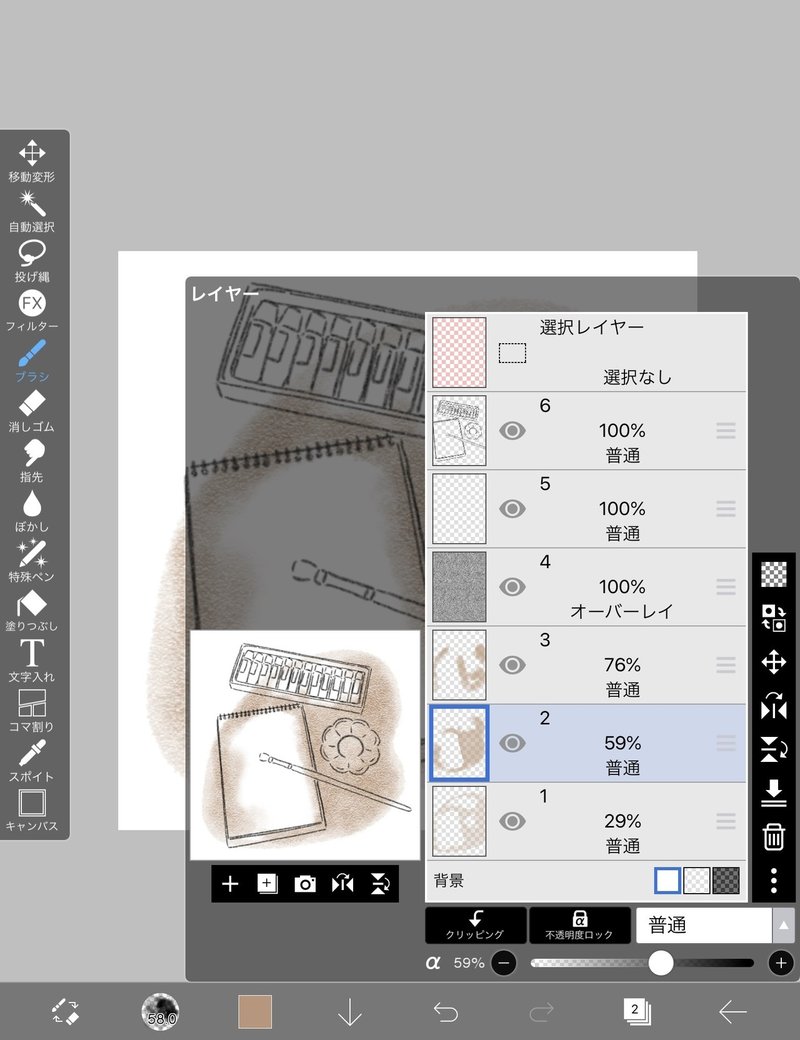Select layer 4 gray texture thumbnail

point(459,587)
